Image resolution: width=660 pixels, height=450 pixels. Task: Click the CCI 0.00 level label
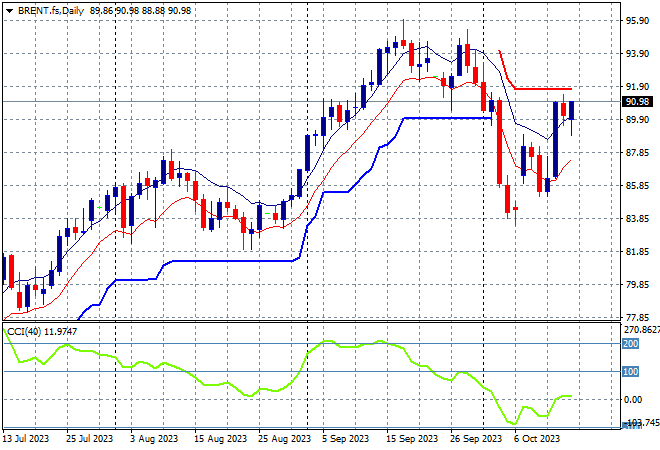pyautogui.click(x=635, y=399)
